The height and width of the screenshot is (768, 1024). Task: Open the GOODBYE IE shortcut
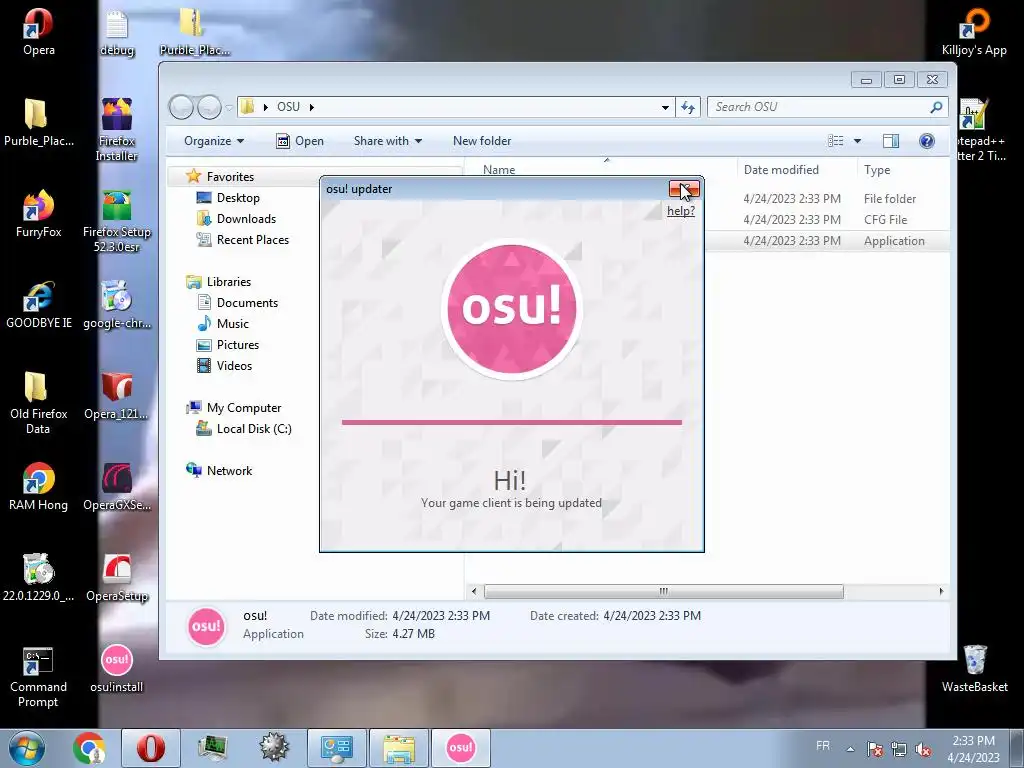tap(39, 304)
